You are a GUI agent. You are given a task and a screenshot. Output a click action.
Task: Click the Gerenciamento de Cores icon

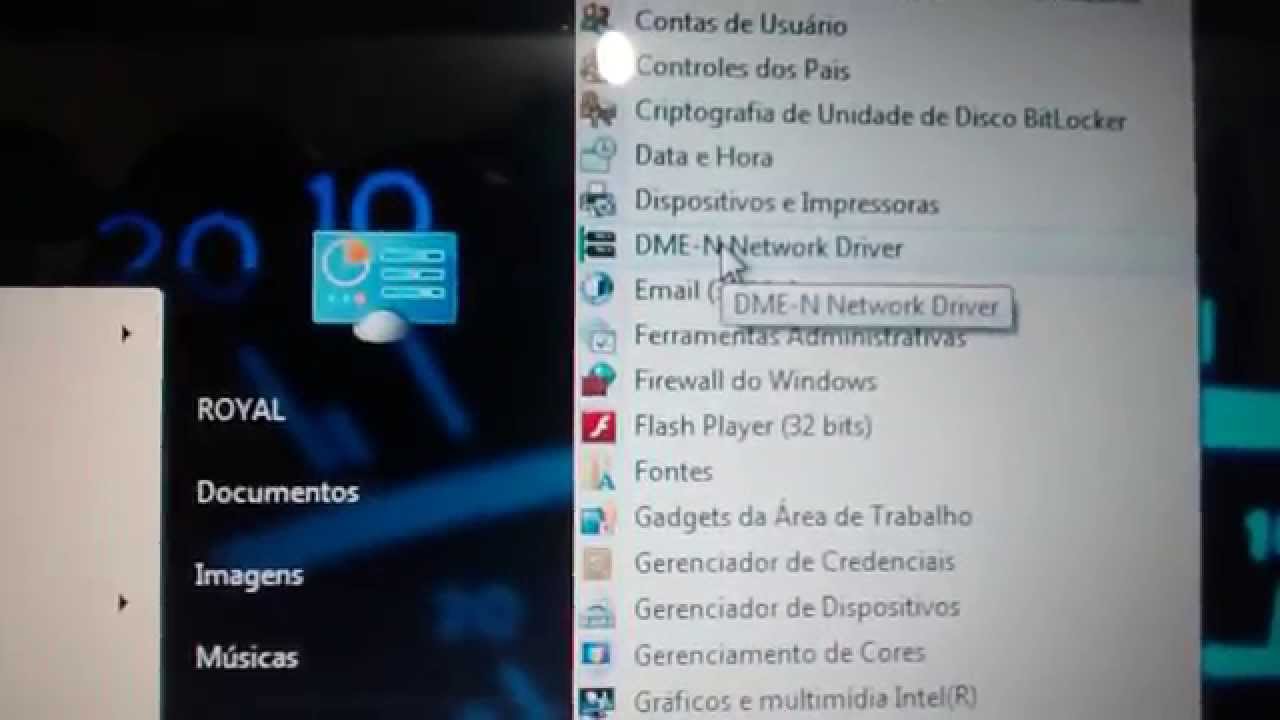pos(598,654)
